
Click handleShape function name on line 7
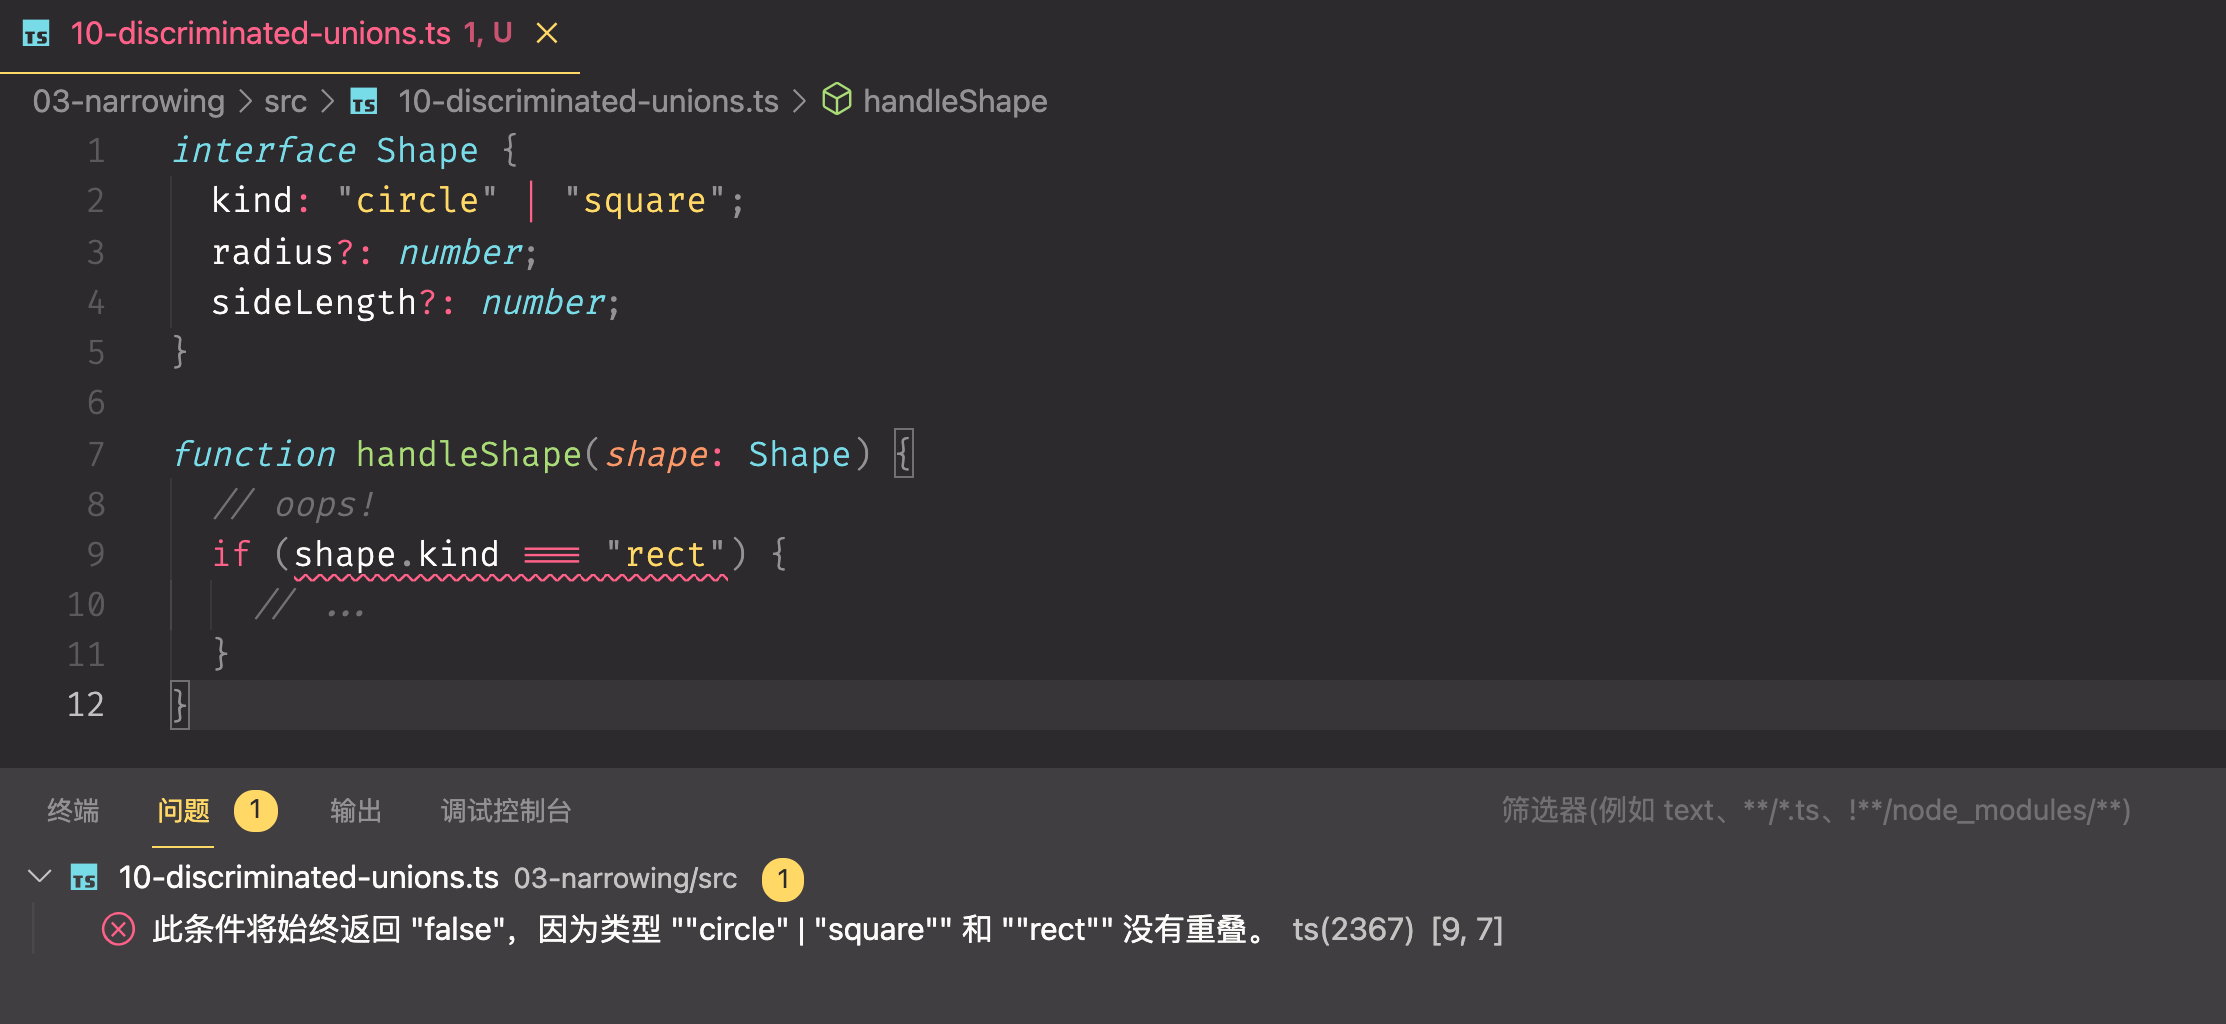pyautogui.click(x=468, y=454)
